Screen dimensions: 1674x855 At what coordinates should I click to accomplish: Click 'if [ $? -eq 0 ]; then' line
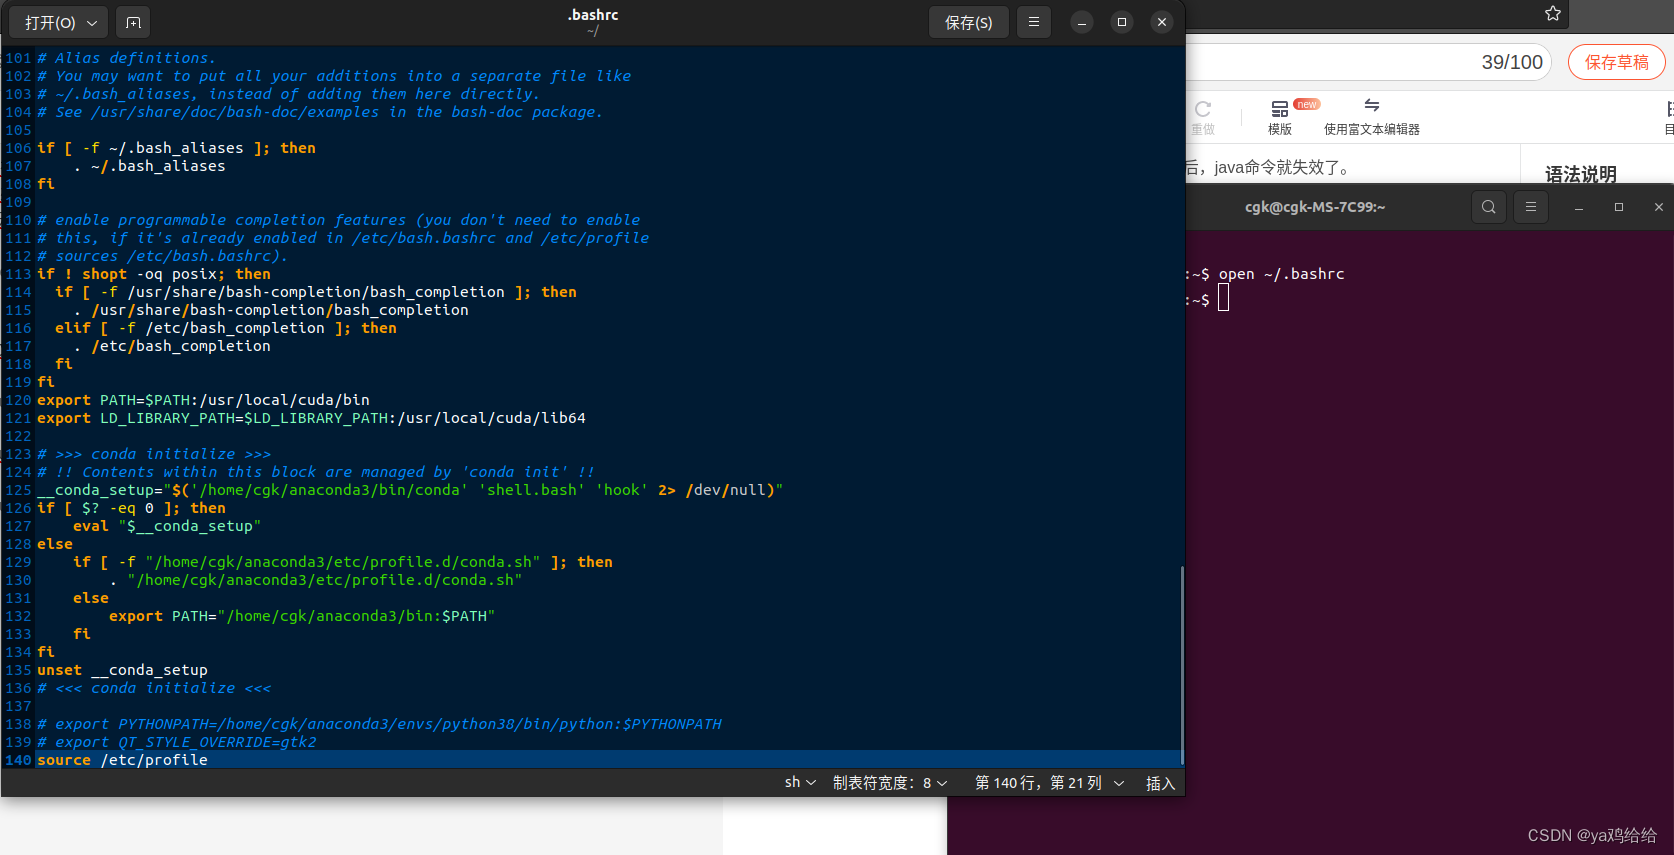coord(131,508)
